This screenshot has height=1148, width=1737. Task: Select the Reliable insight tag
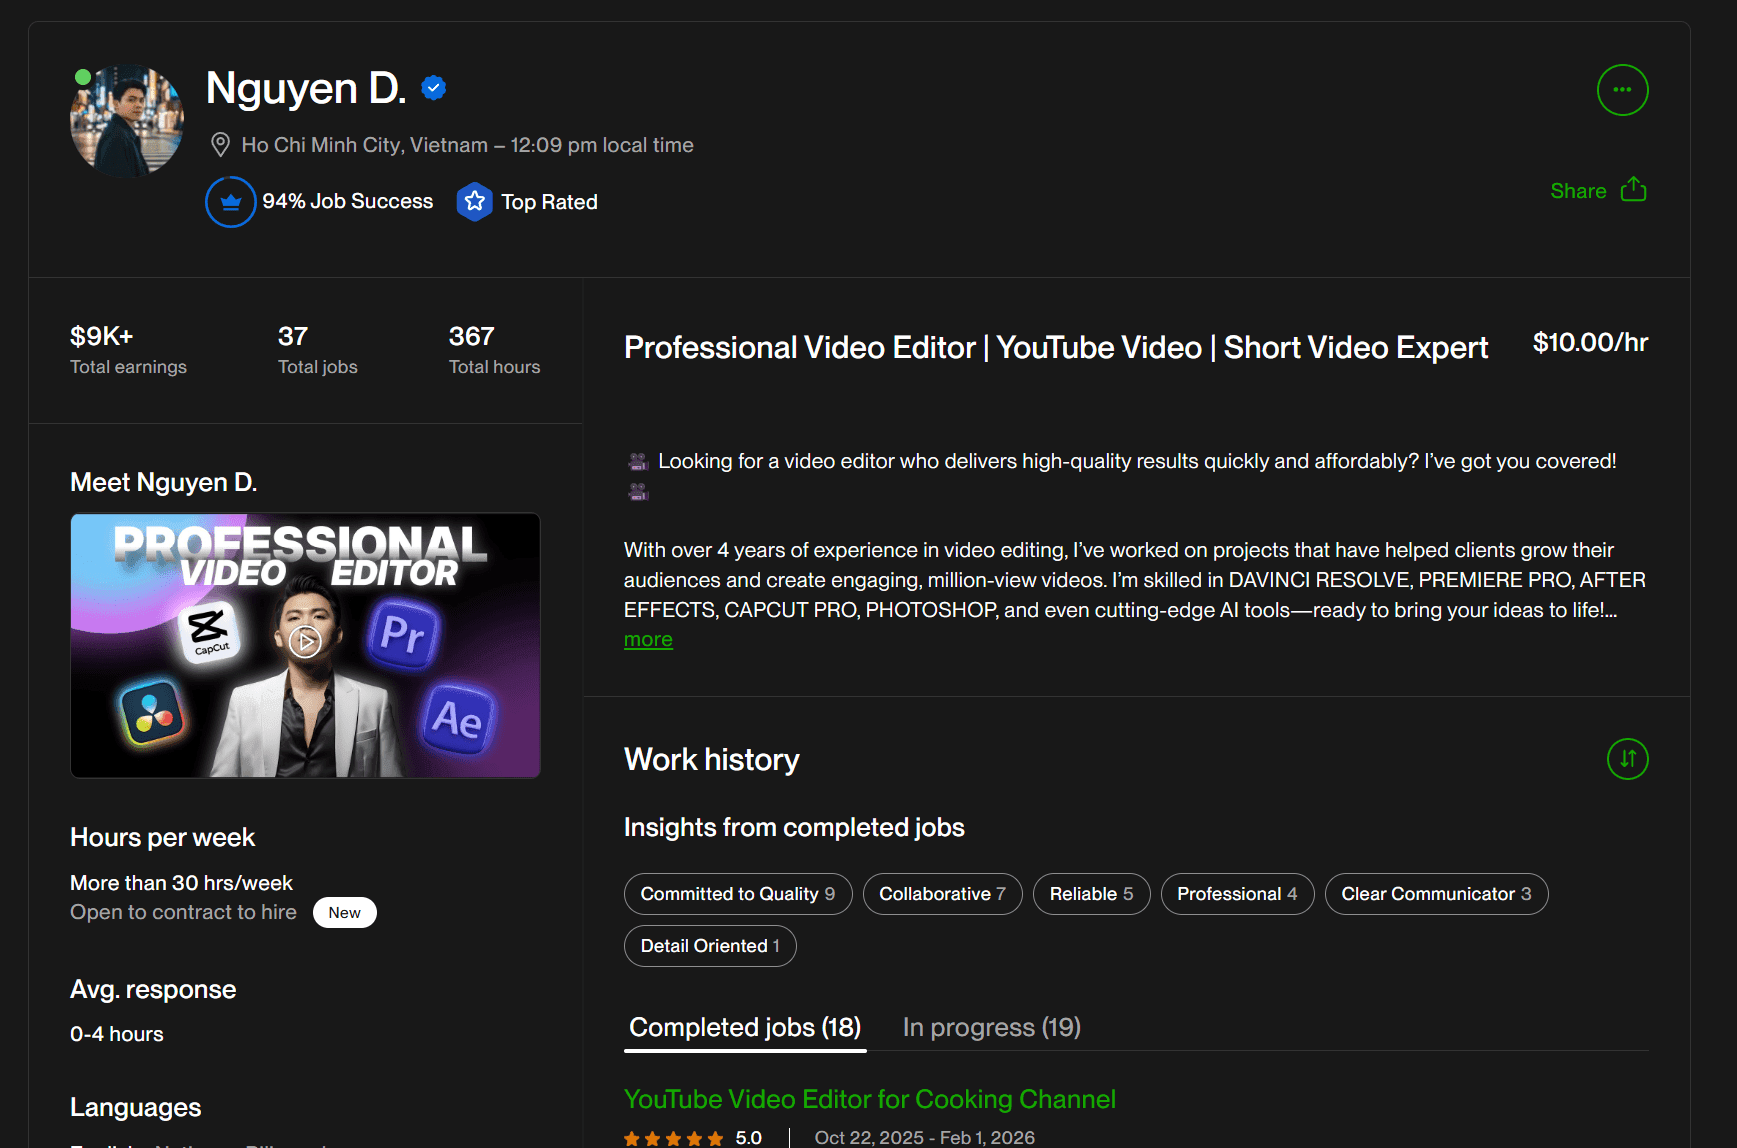pos(1091,894)
